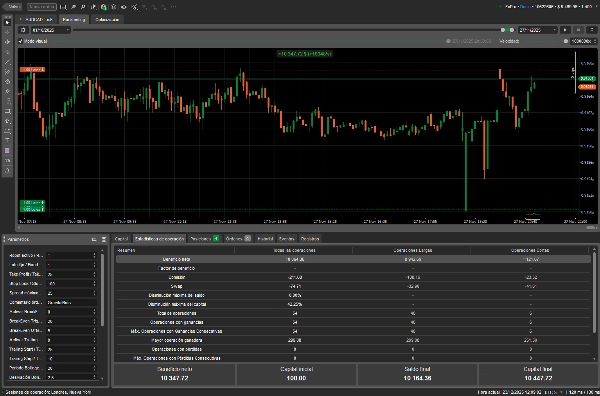Click the Operaciones con ganancias row label
600x396 pixels.
[x=176, y=322]
